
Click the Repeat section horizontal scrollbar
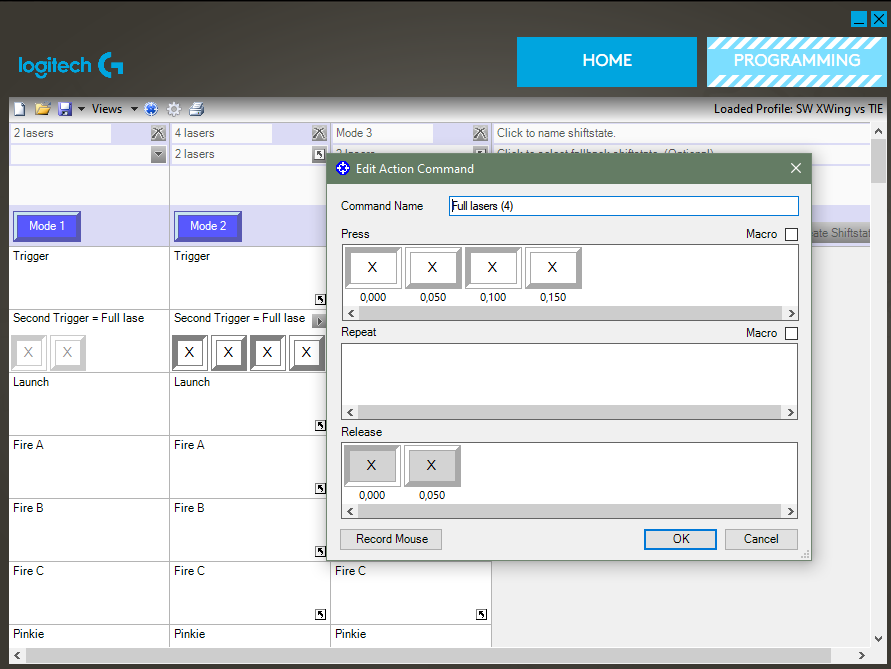[570, 412]
